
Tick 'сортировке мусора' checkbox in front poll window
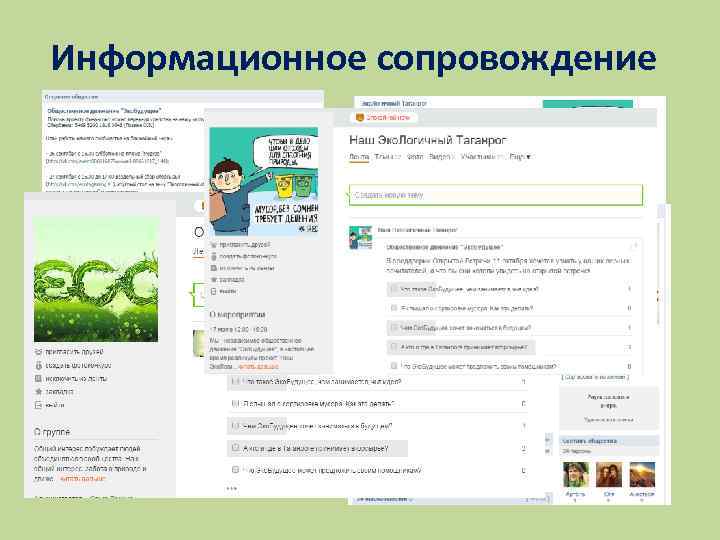[x=236, y=404]
